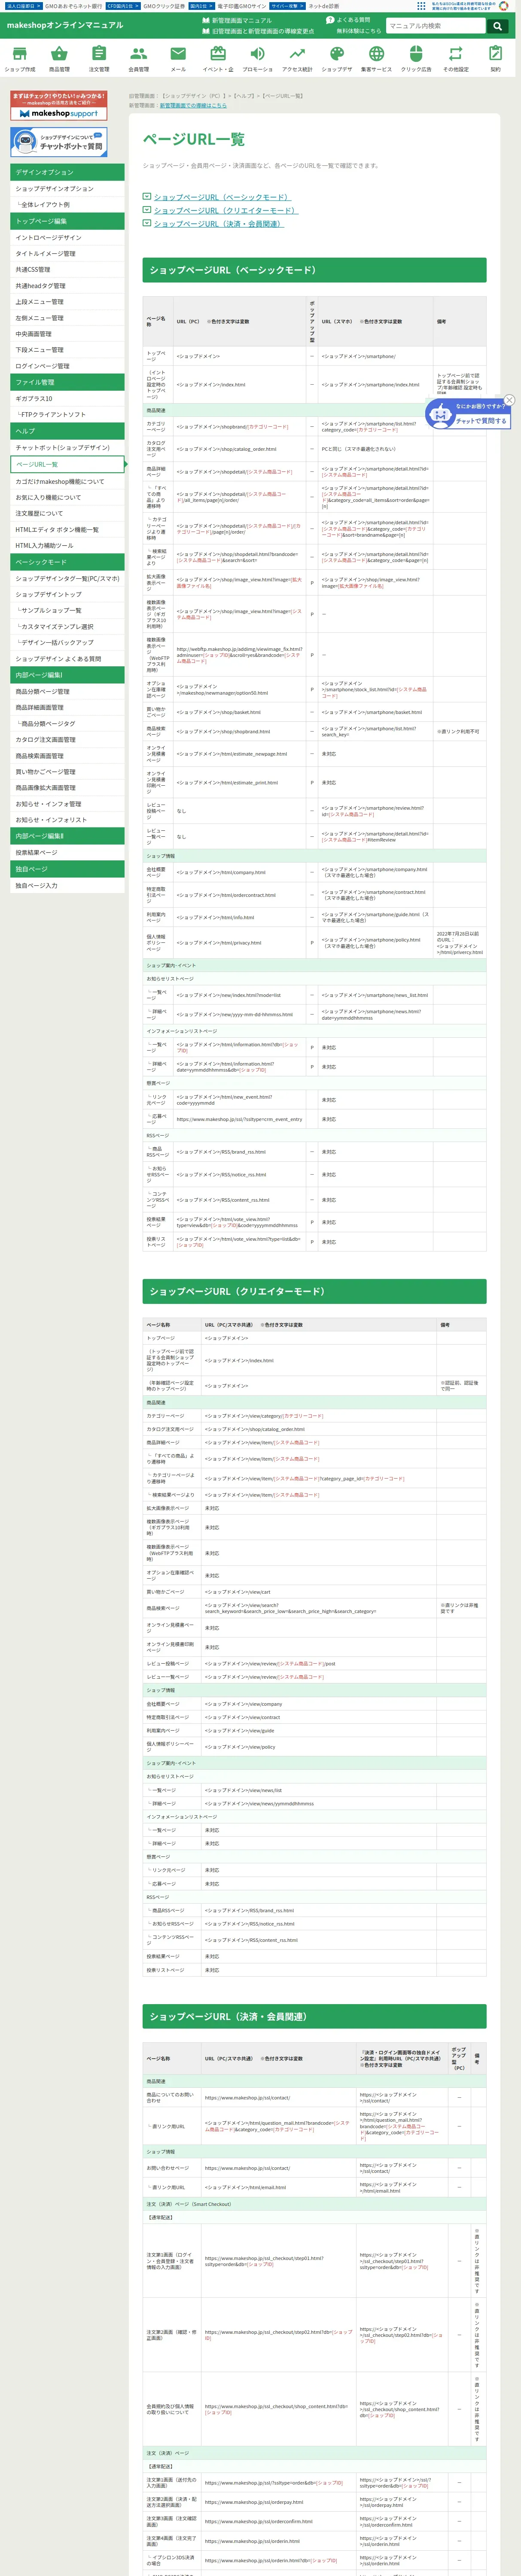Image resolution: width=521 pixels, height=2576 pixels.
Task: Open 中央画面管理 in sidebar
Action: pyautogui.click(x=67, y=334)
